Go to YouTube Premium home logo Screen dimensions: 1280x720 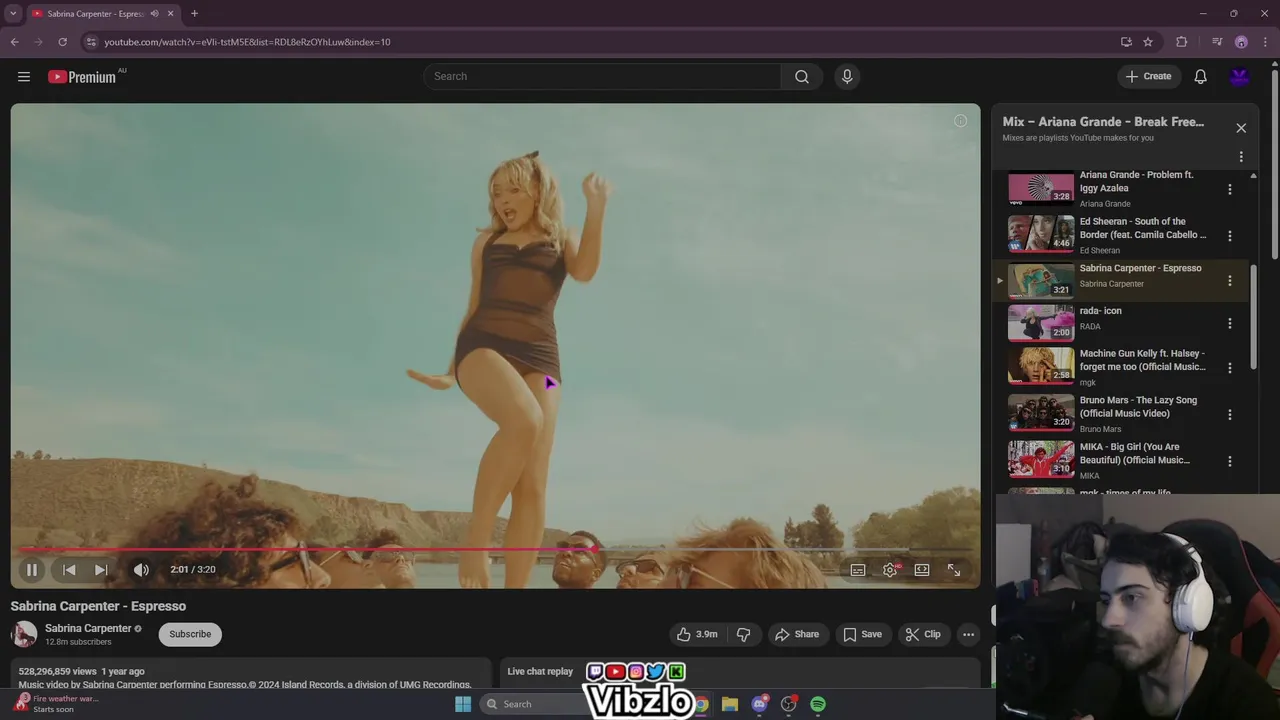pos(82,77)
